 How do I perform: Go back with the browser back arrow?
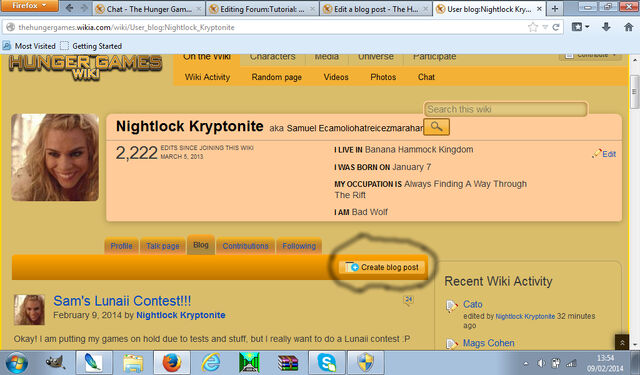coord(70,8)
